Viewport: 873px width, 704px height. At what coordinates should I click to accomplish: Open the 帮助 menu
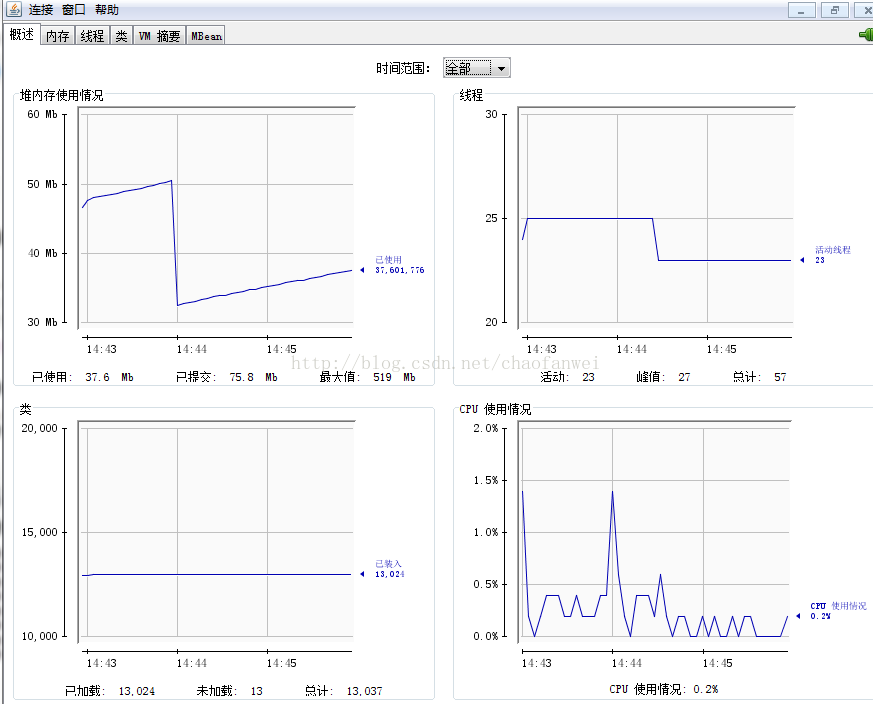106,9
